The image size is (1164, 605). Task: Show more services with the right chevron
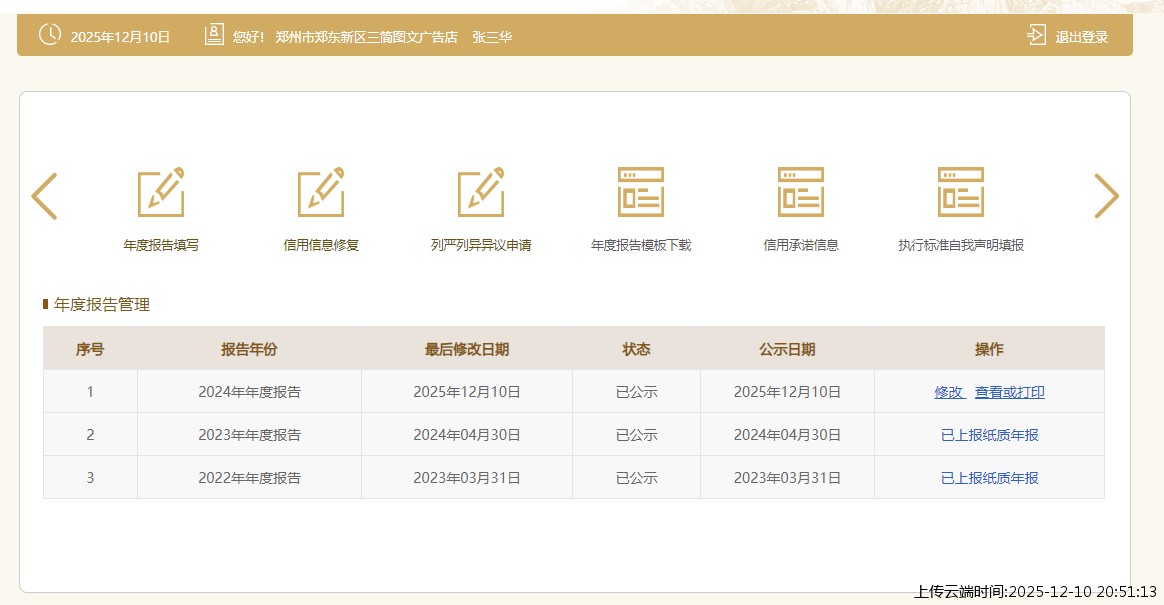click(1106, 196)
